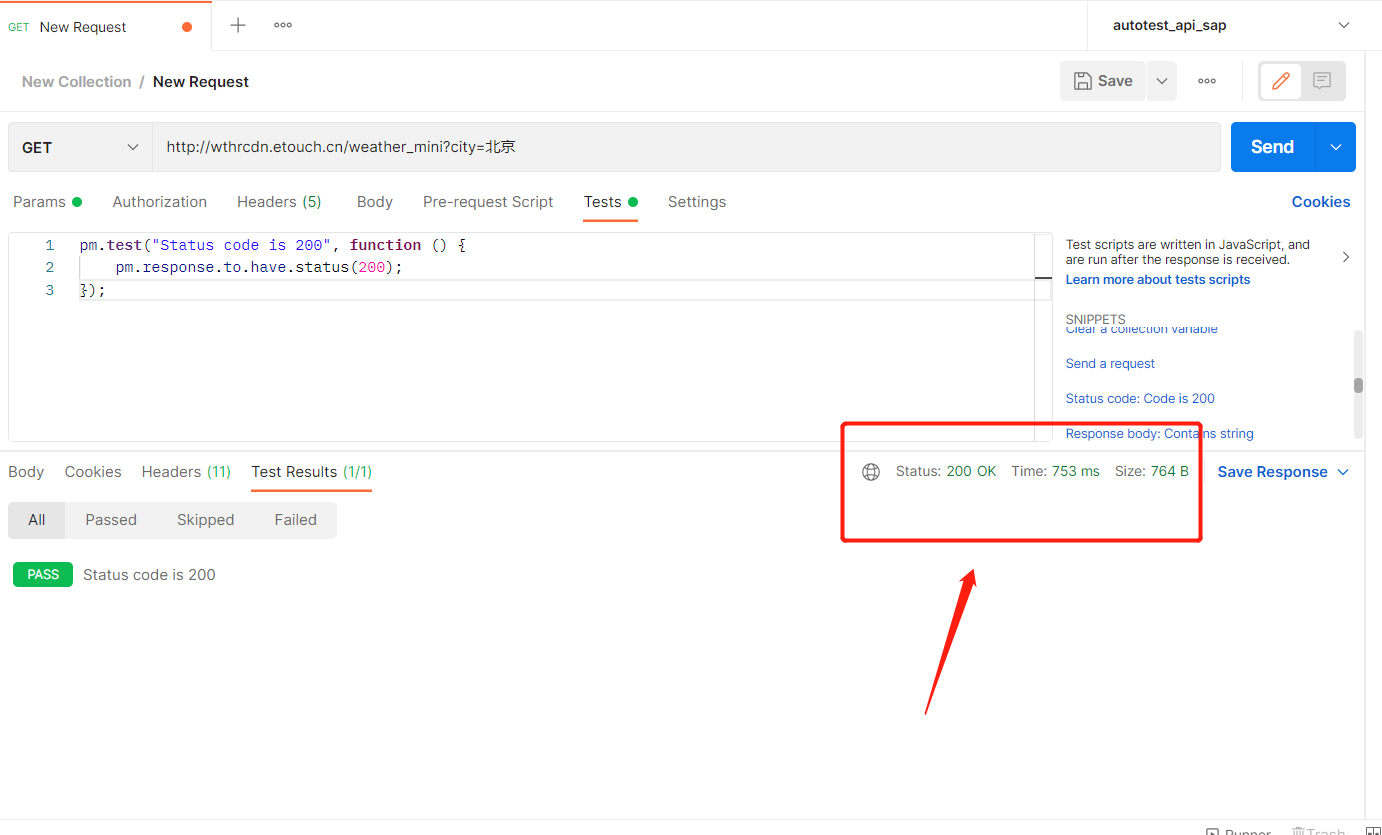Screen dimensions: 1382x835
Task: Select the Test Results (1/1) tab
Action: coord(312,472)
